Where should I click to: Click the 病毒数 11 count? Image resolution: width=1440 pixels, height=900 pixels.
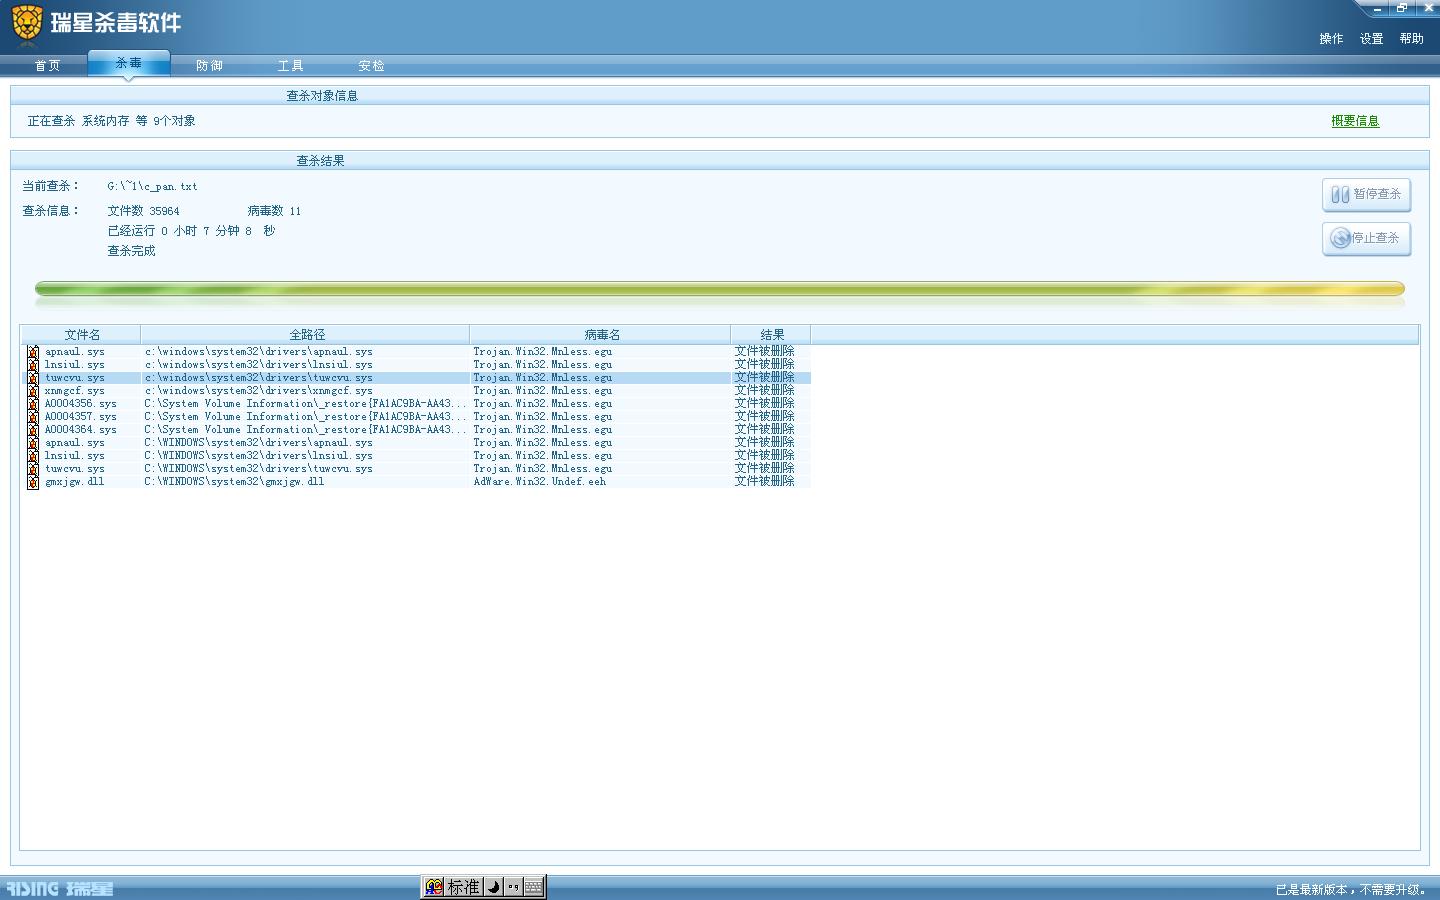point(274,211)
